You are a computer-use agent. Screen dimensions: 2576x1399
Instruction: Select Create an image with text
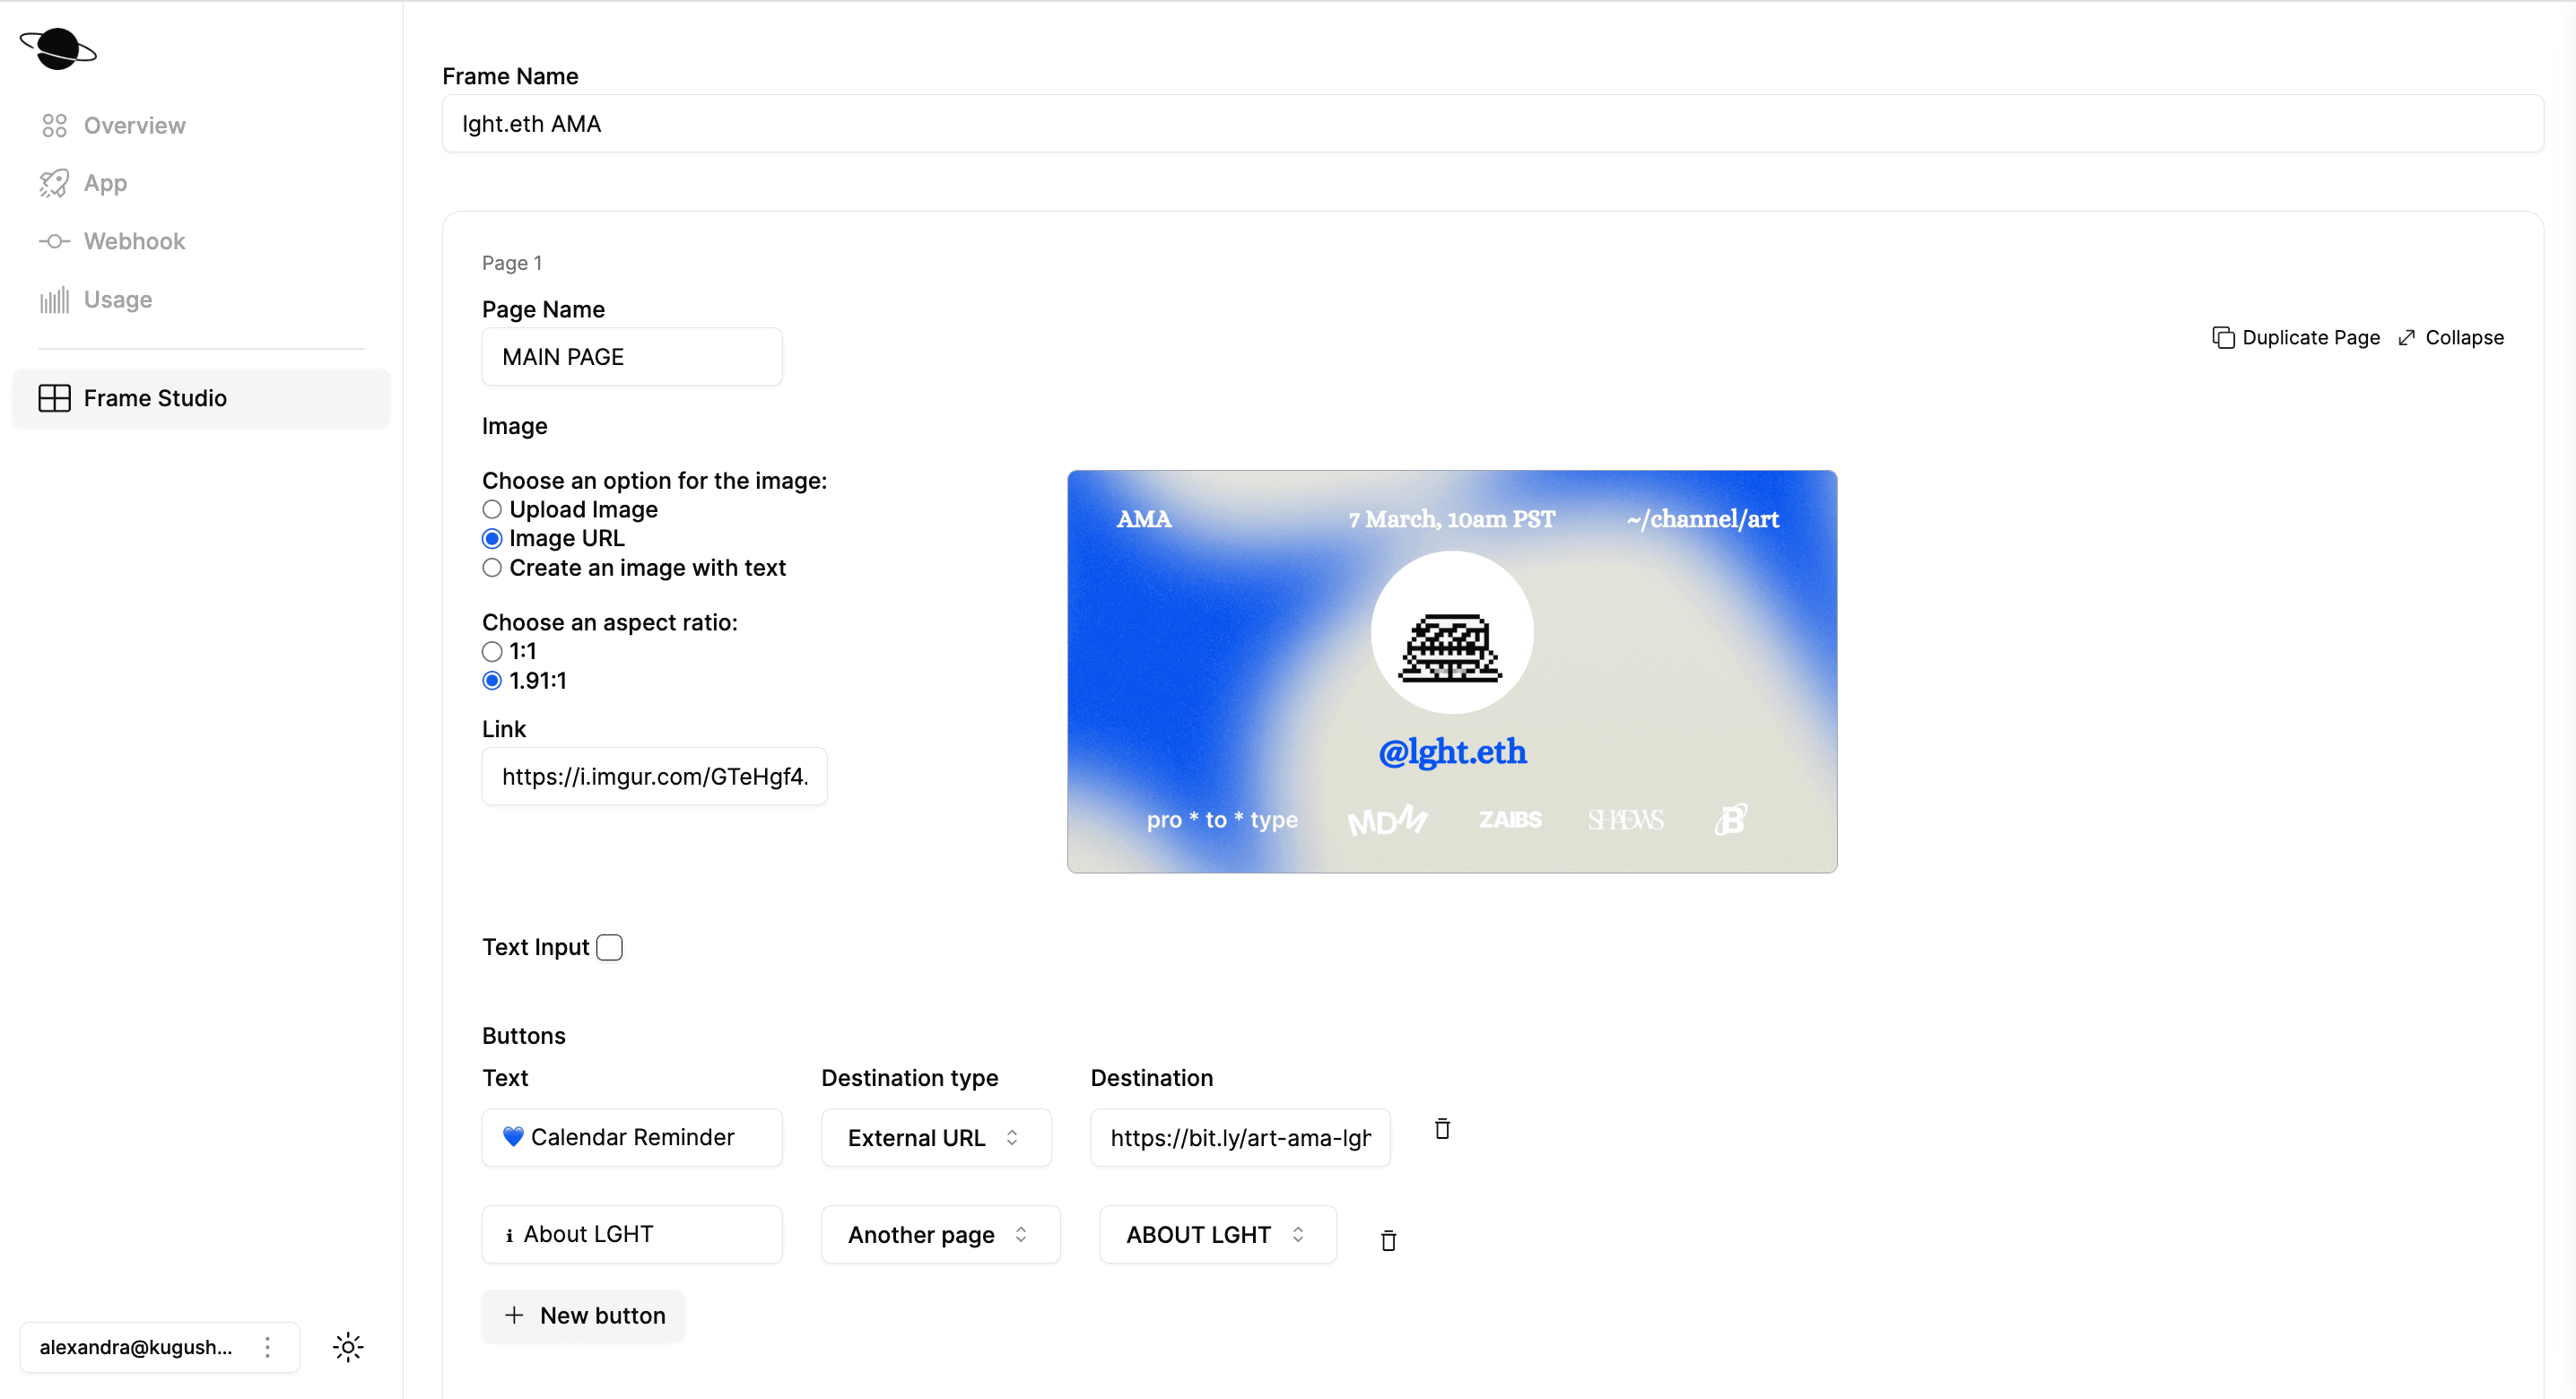tap(492, 568)
